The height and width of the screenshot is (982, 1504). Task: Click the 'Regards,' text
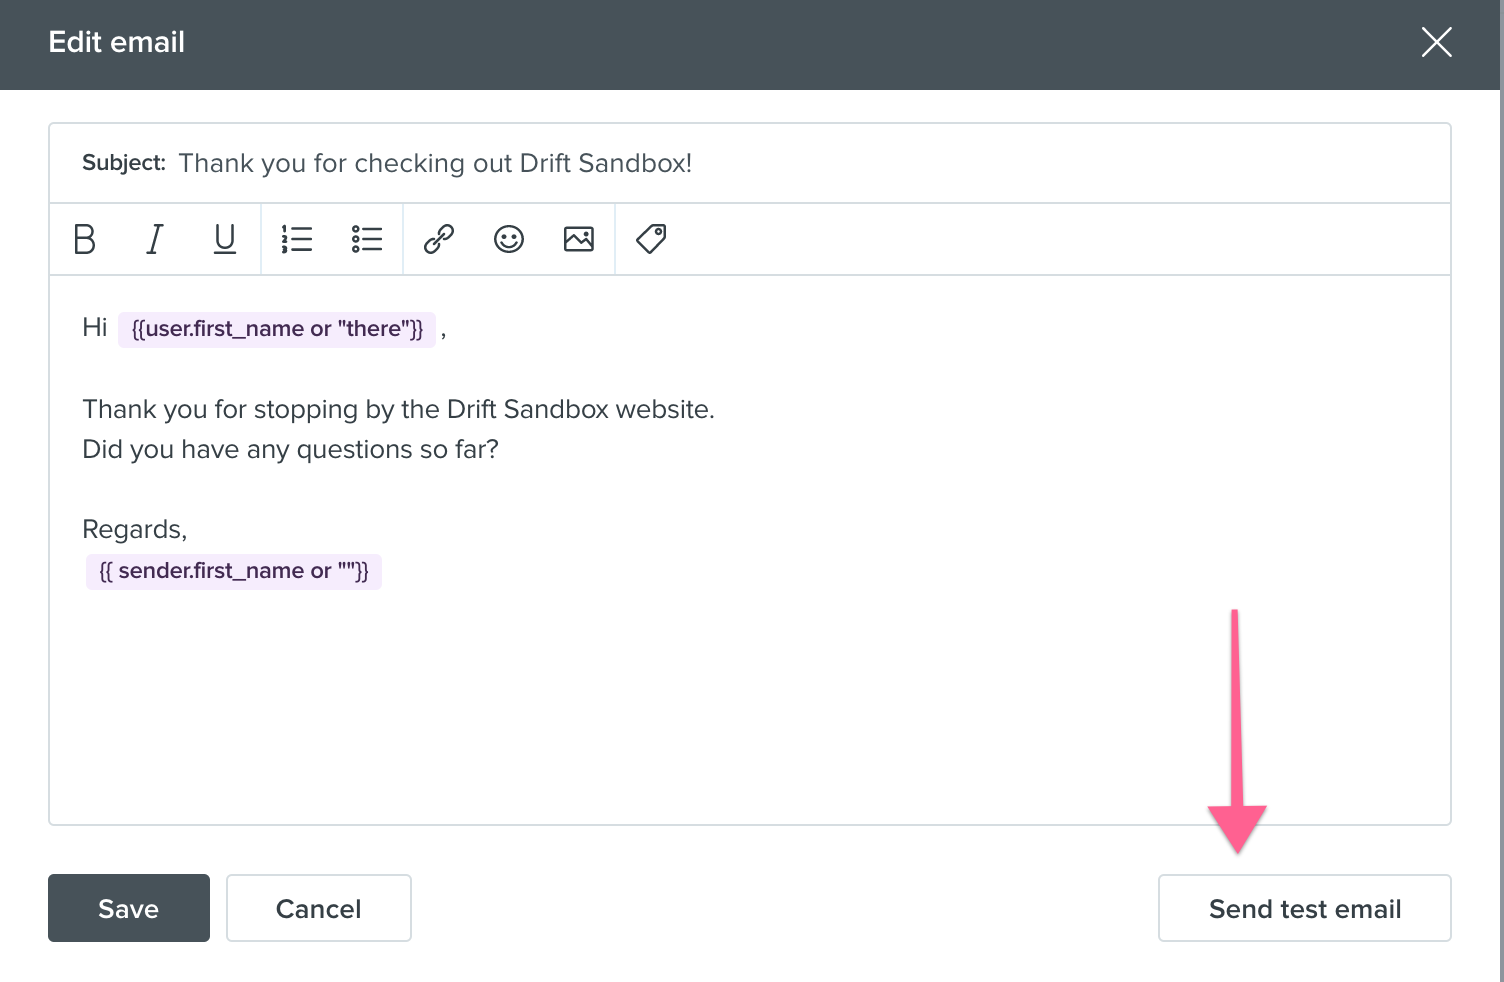tap(135, 529)
